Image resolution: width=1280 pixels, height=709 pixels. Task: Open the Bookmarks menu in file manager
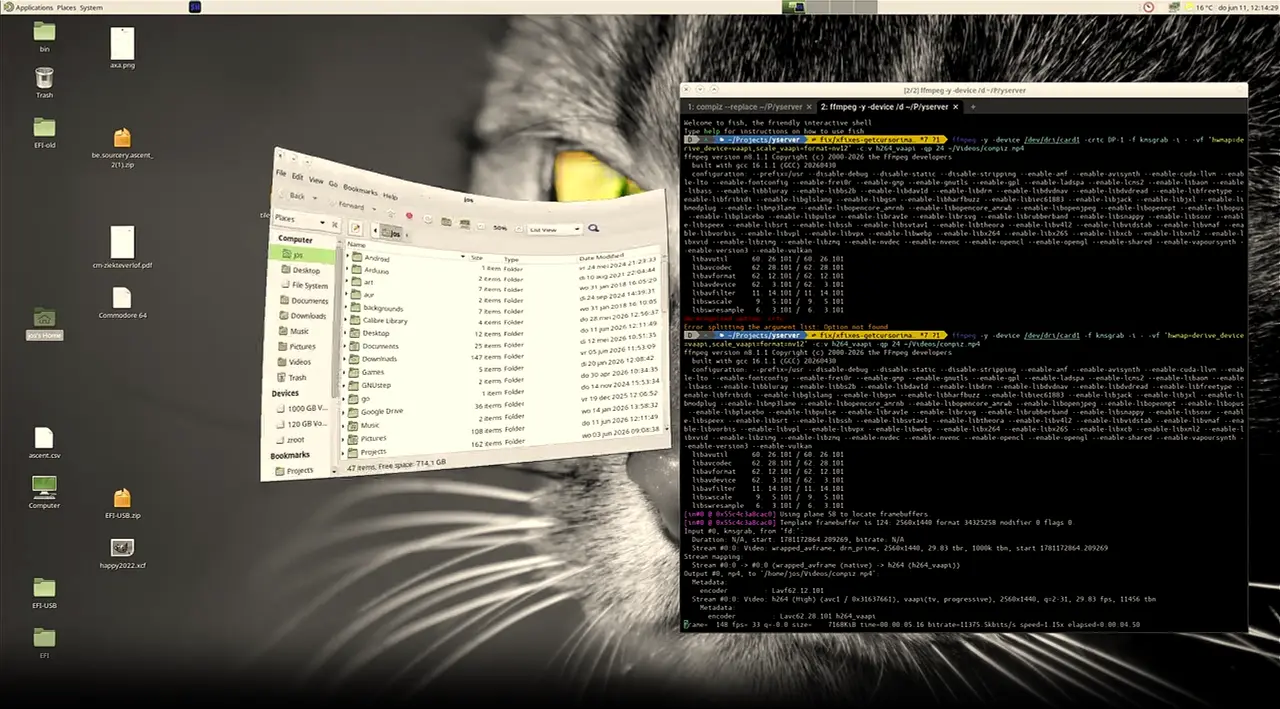pos(360,189)
